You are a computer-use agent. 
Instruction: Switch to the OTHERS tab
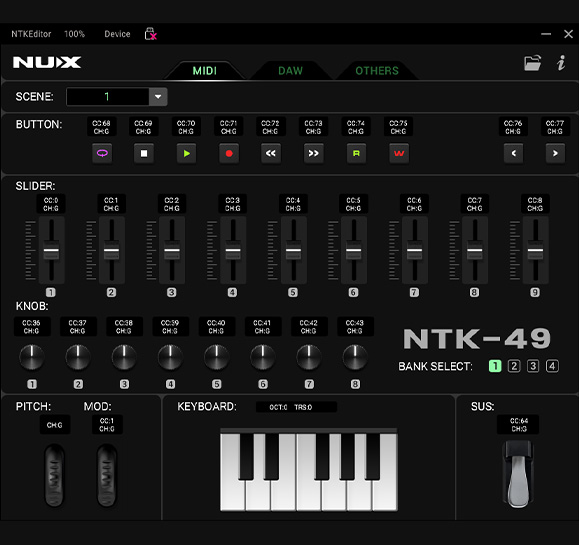click(x=377, y=71)
